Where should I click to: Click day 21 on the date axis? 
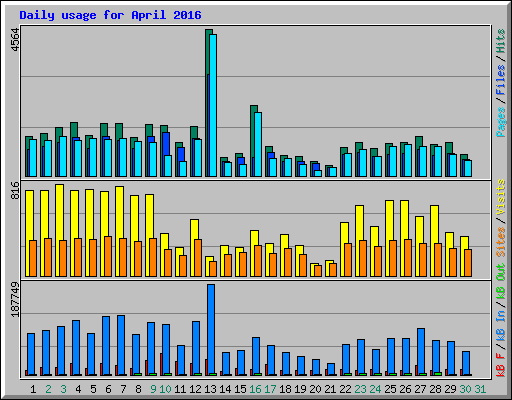[330, 389]
